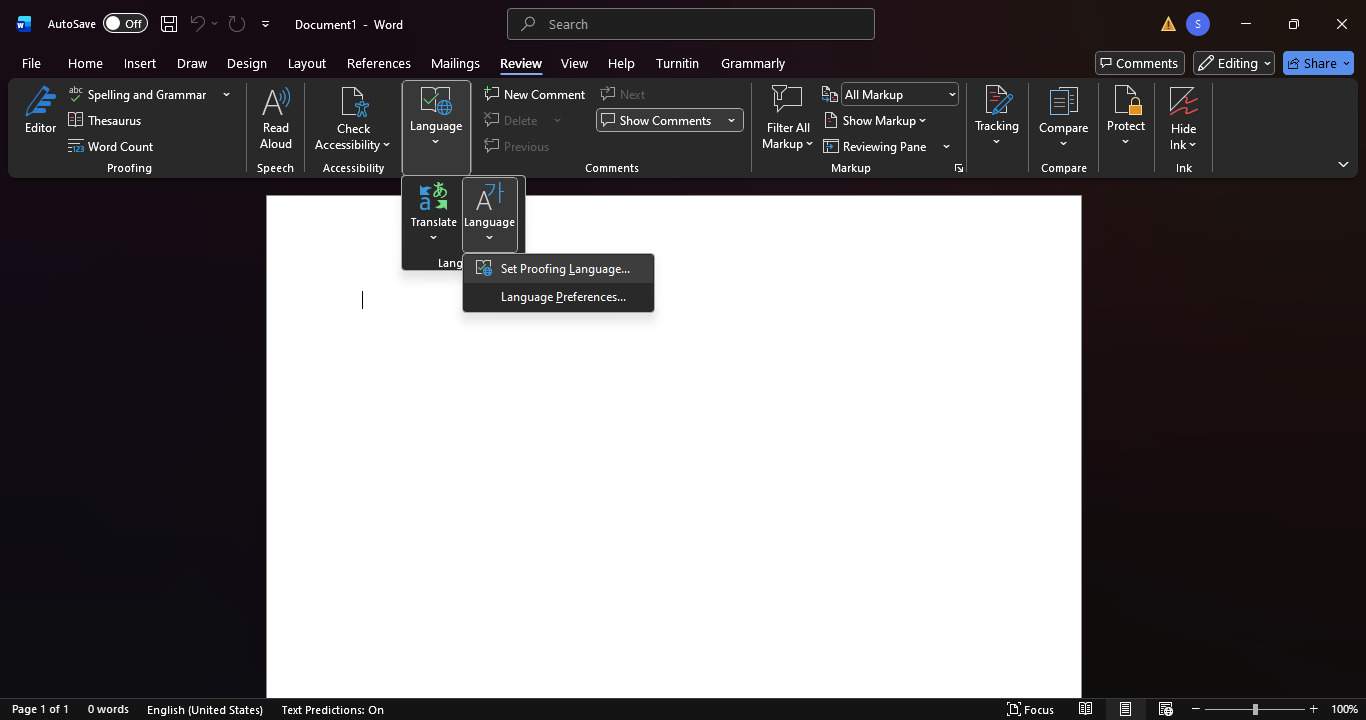
Task: Click the Hide Ink button
Action: coord(1184,118)
